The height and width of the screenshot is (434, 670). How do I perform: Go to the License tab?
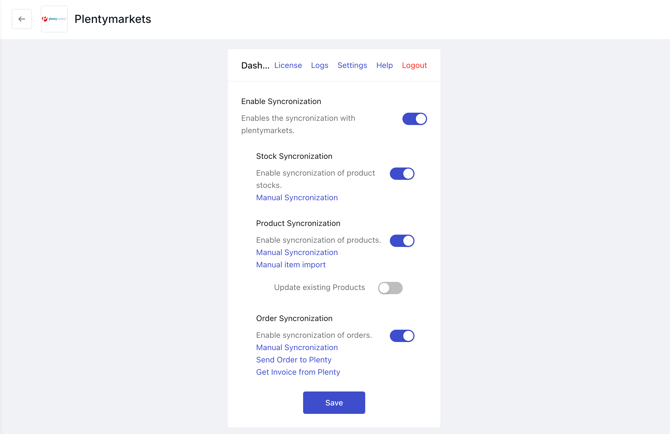[288, 65]
